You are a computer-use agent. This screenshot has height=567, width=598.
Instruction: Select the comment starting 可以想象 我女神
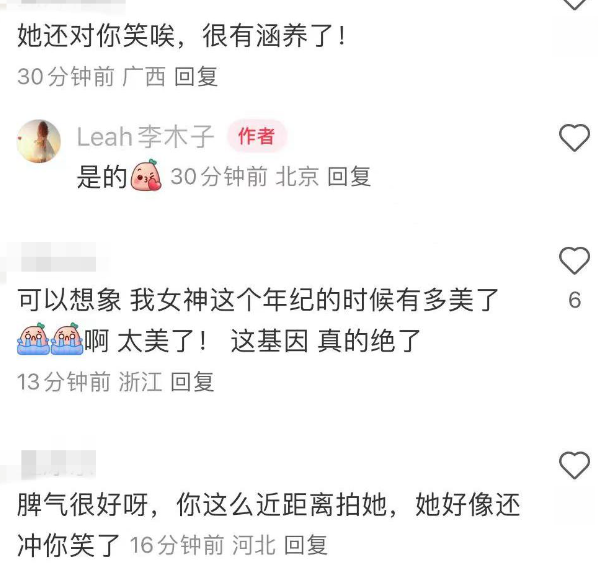click(258, 320)
